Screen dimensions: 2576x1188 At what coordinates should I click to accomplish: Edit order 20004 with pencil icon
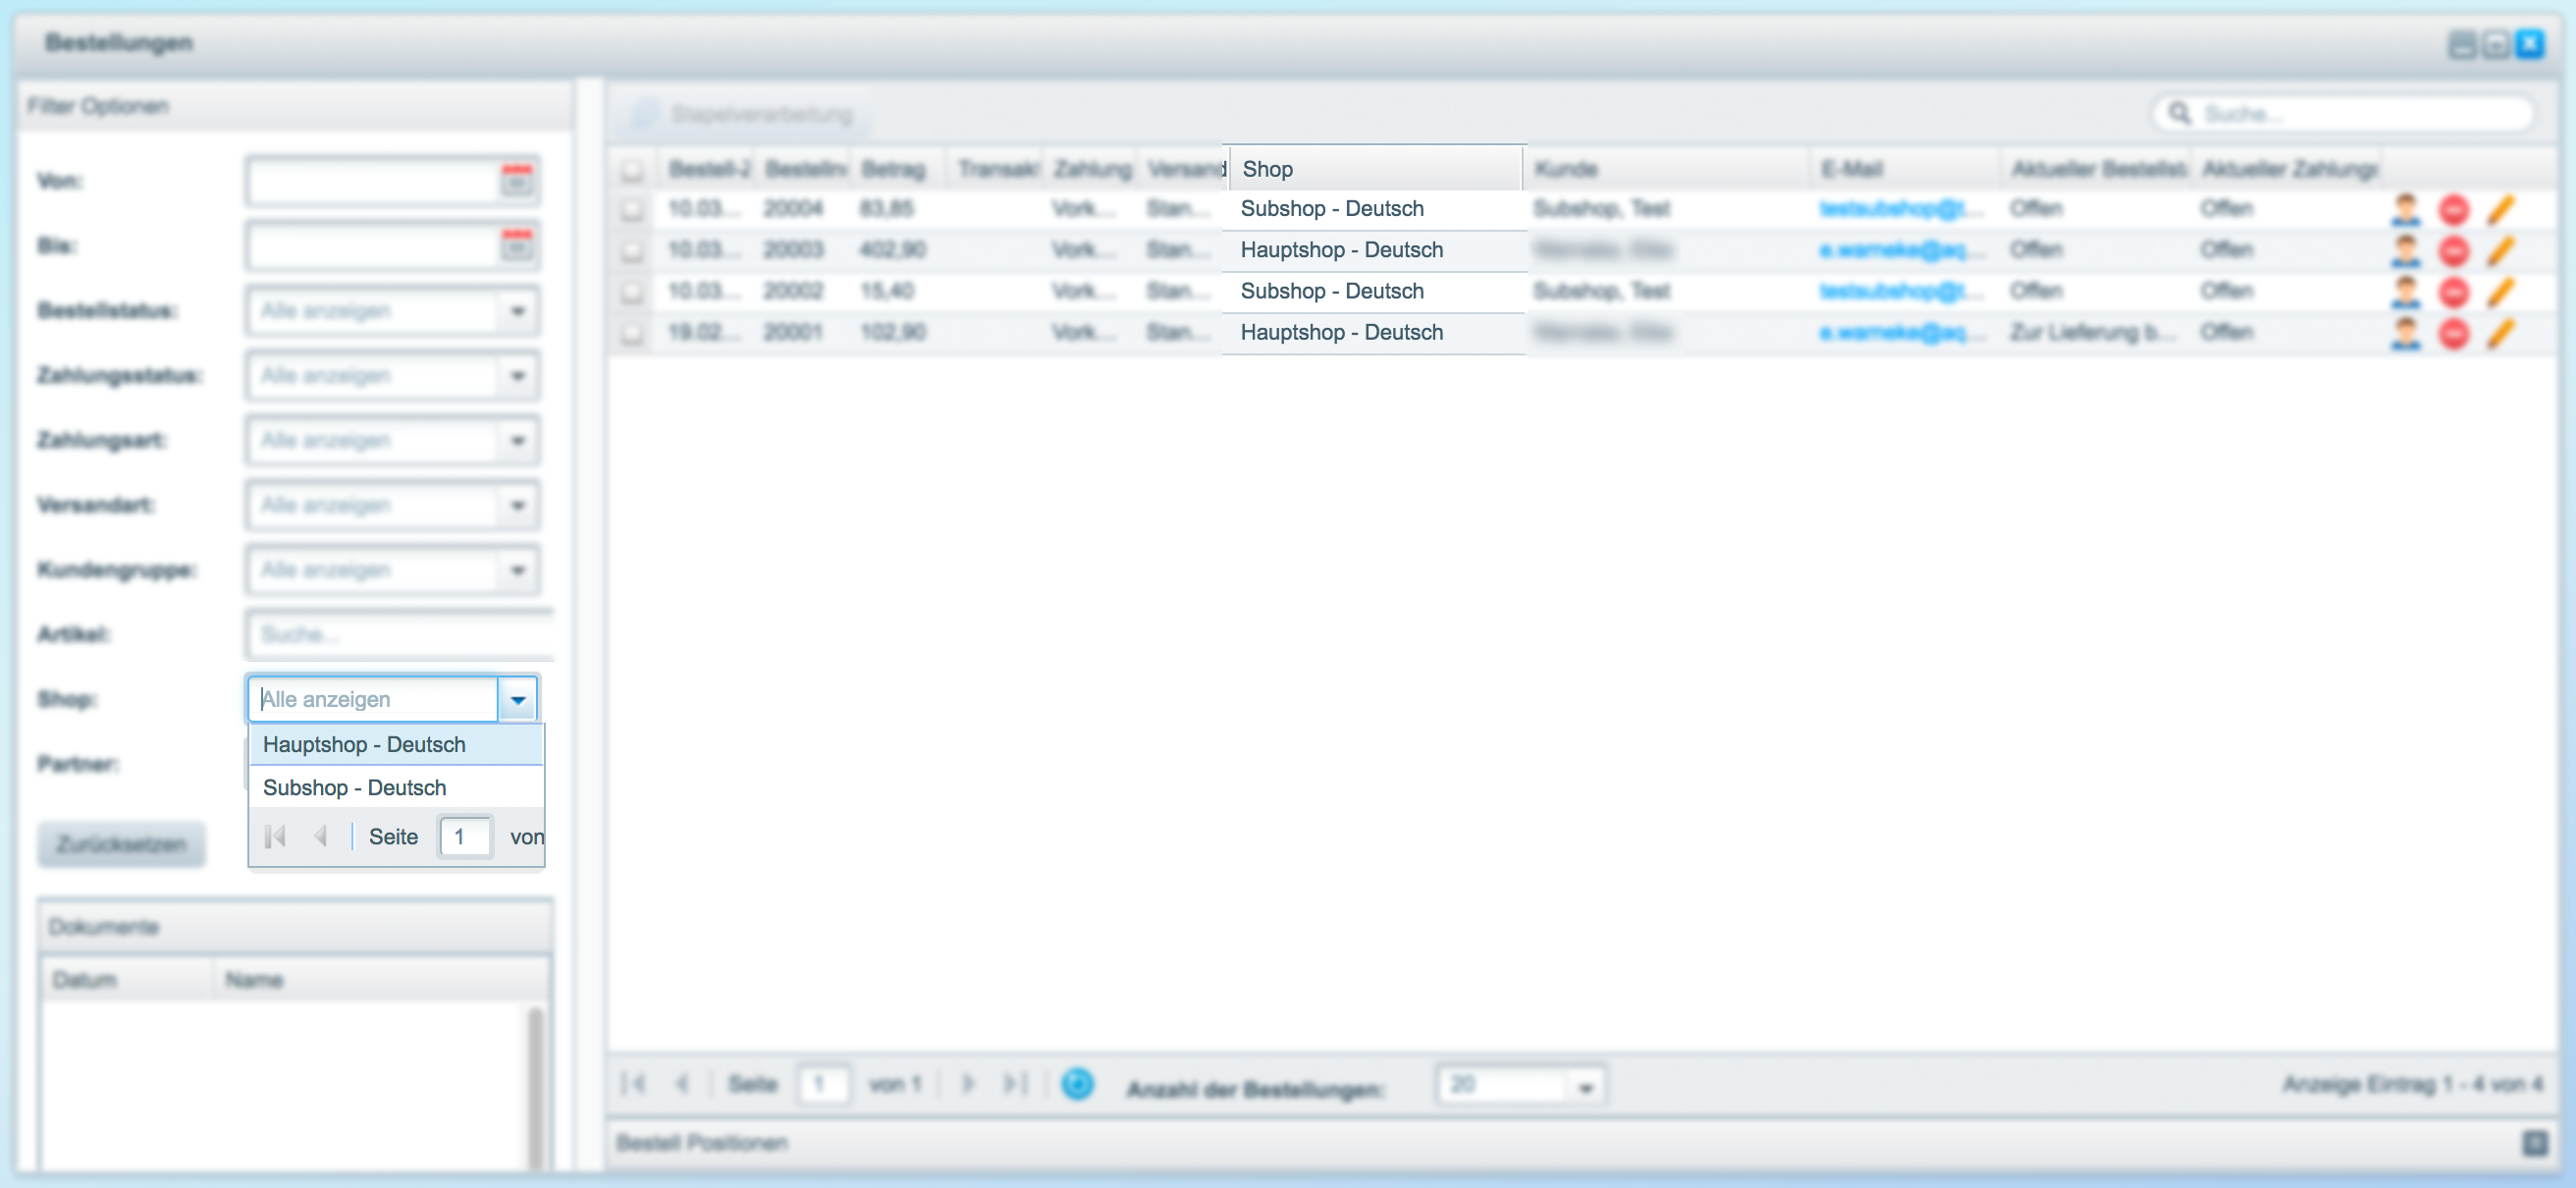point(2501,210)
